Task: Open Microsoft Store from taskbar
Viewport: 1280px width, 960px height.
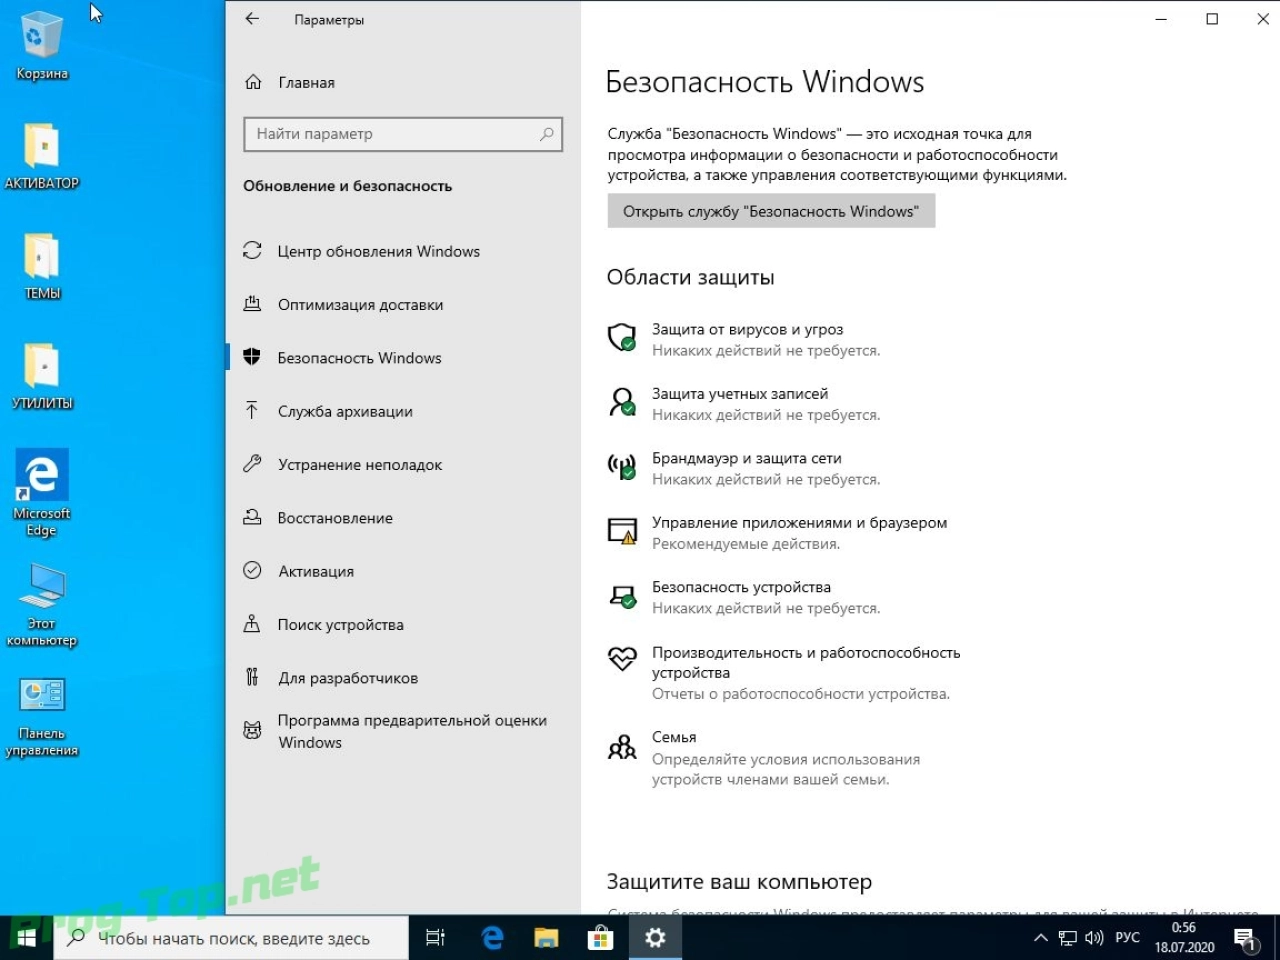Action: coord(600,938)
